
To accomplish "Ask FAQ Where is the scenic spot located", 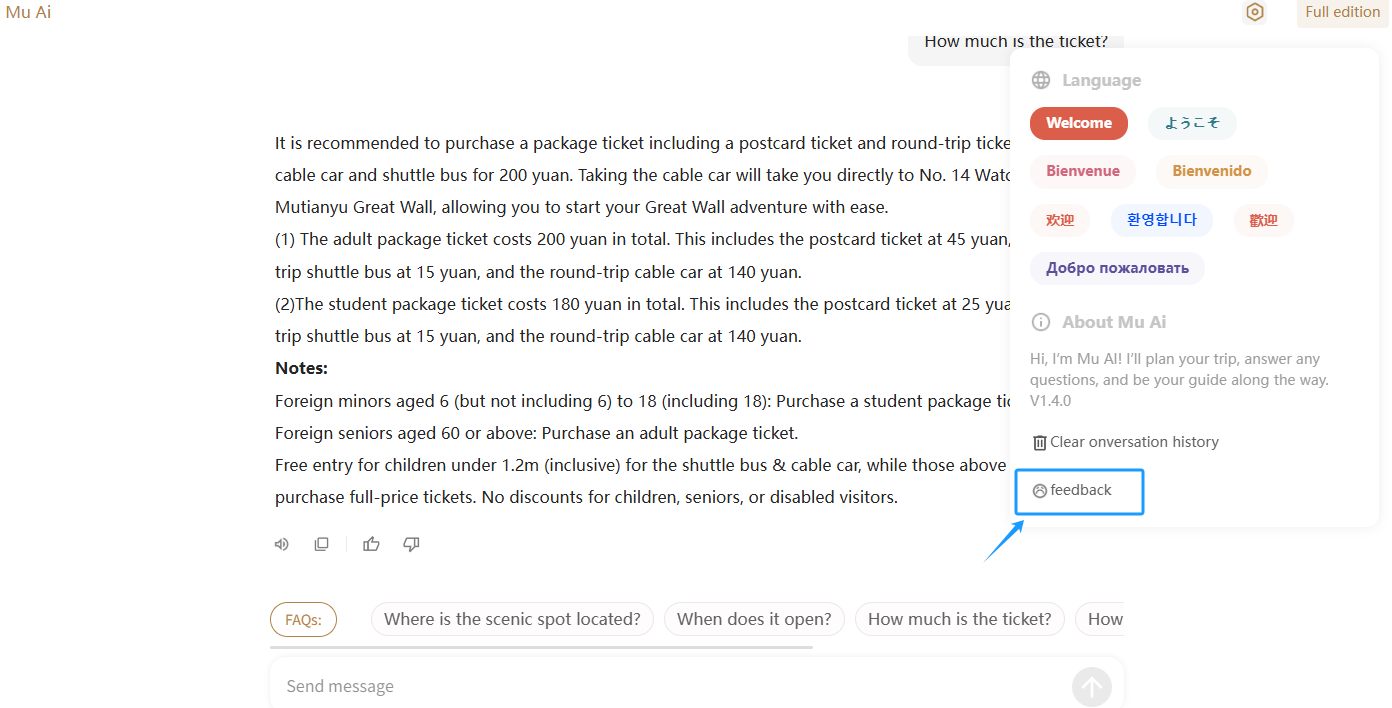I will [x=512, y=619].
